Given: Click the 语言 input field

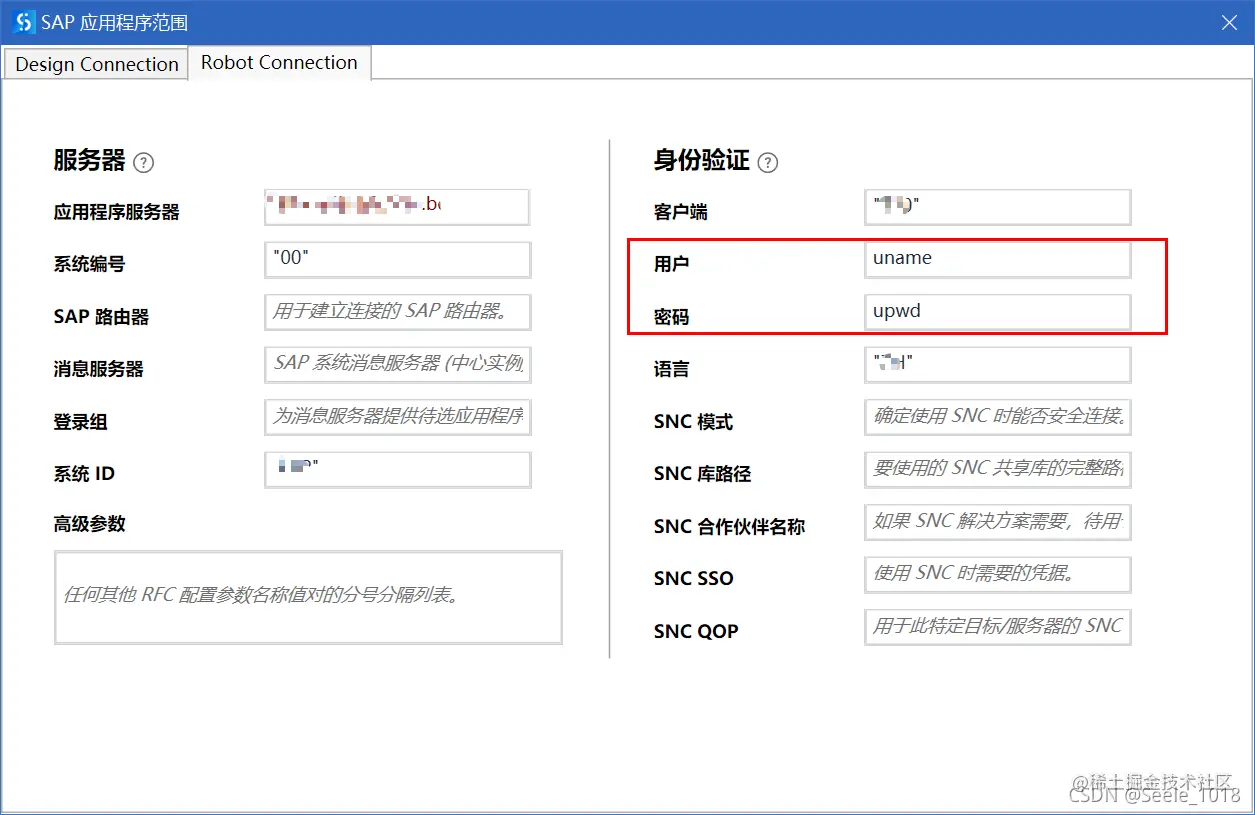Looking at the screenshot, I should (x=997, y=364).
